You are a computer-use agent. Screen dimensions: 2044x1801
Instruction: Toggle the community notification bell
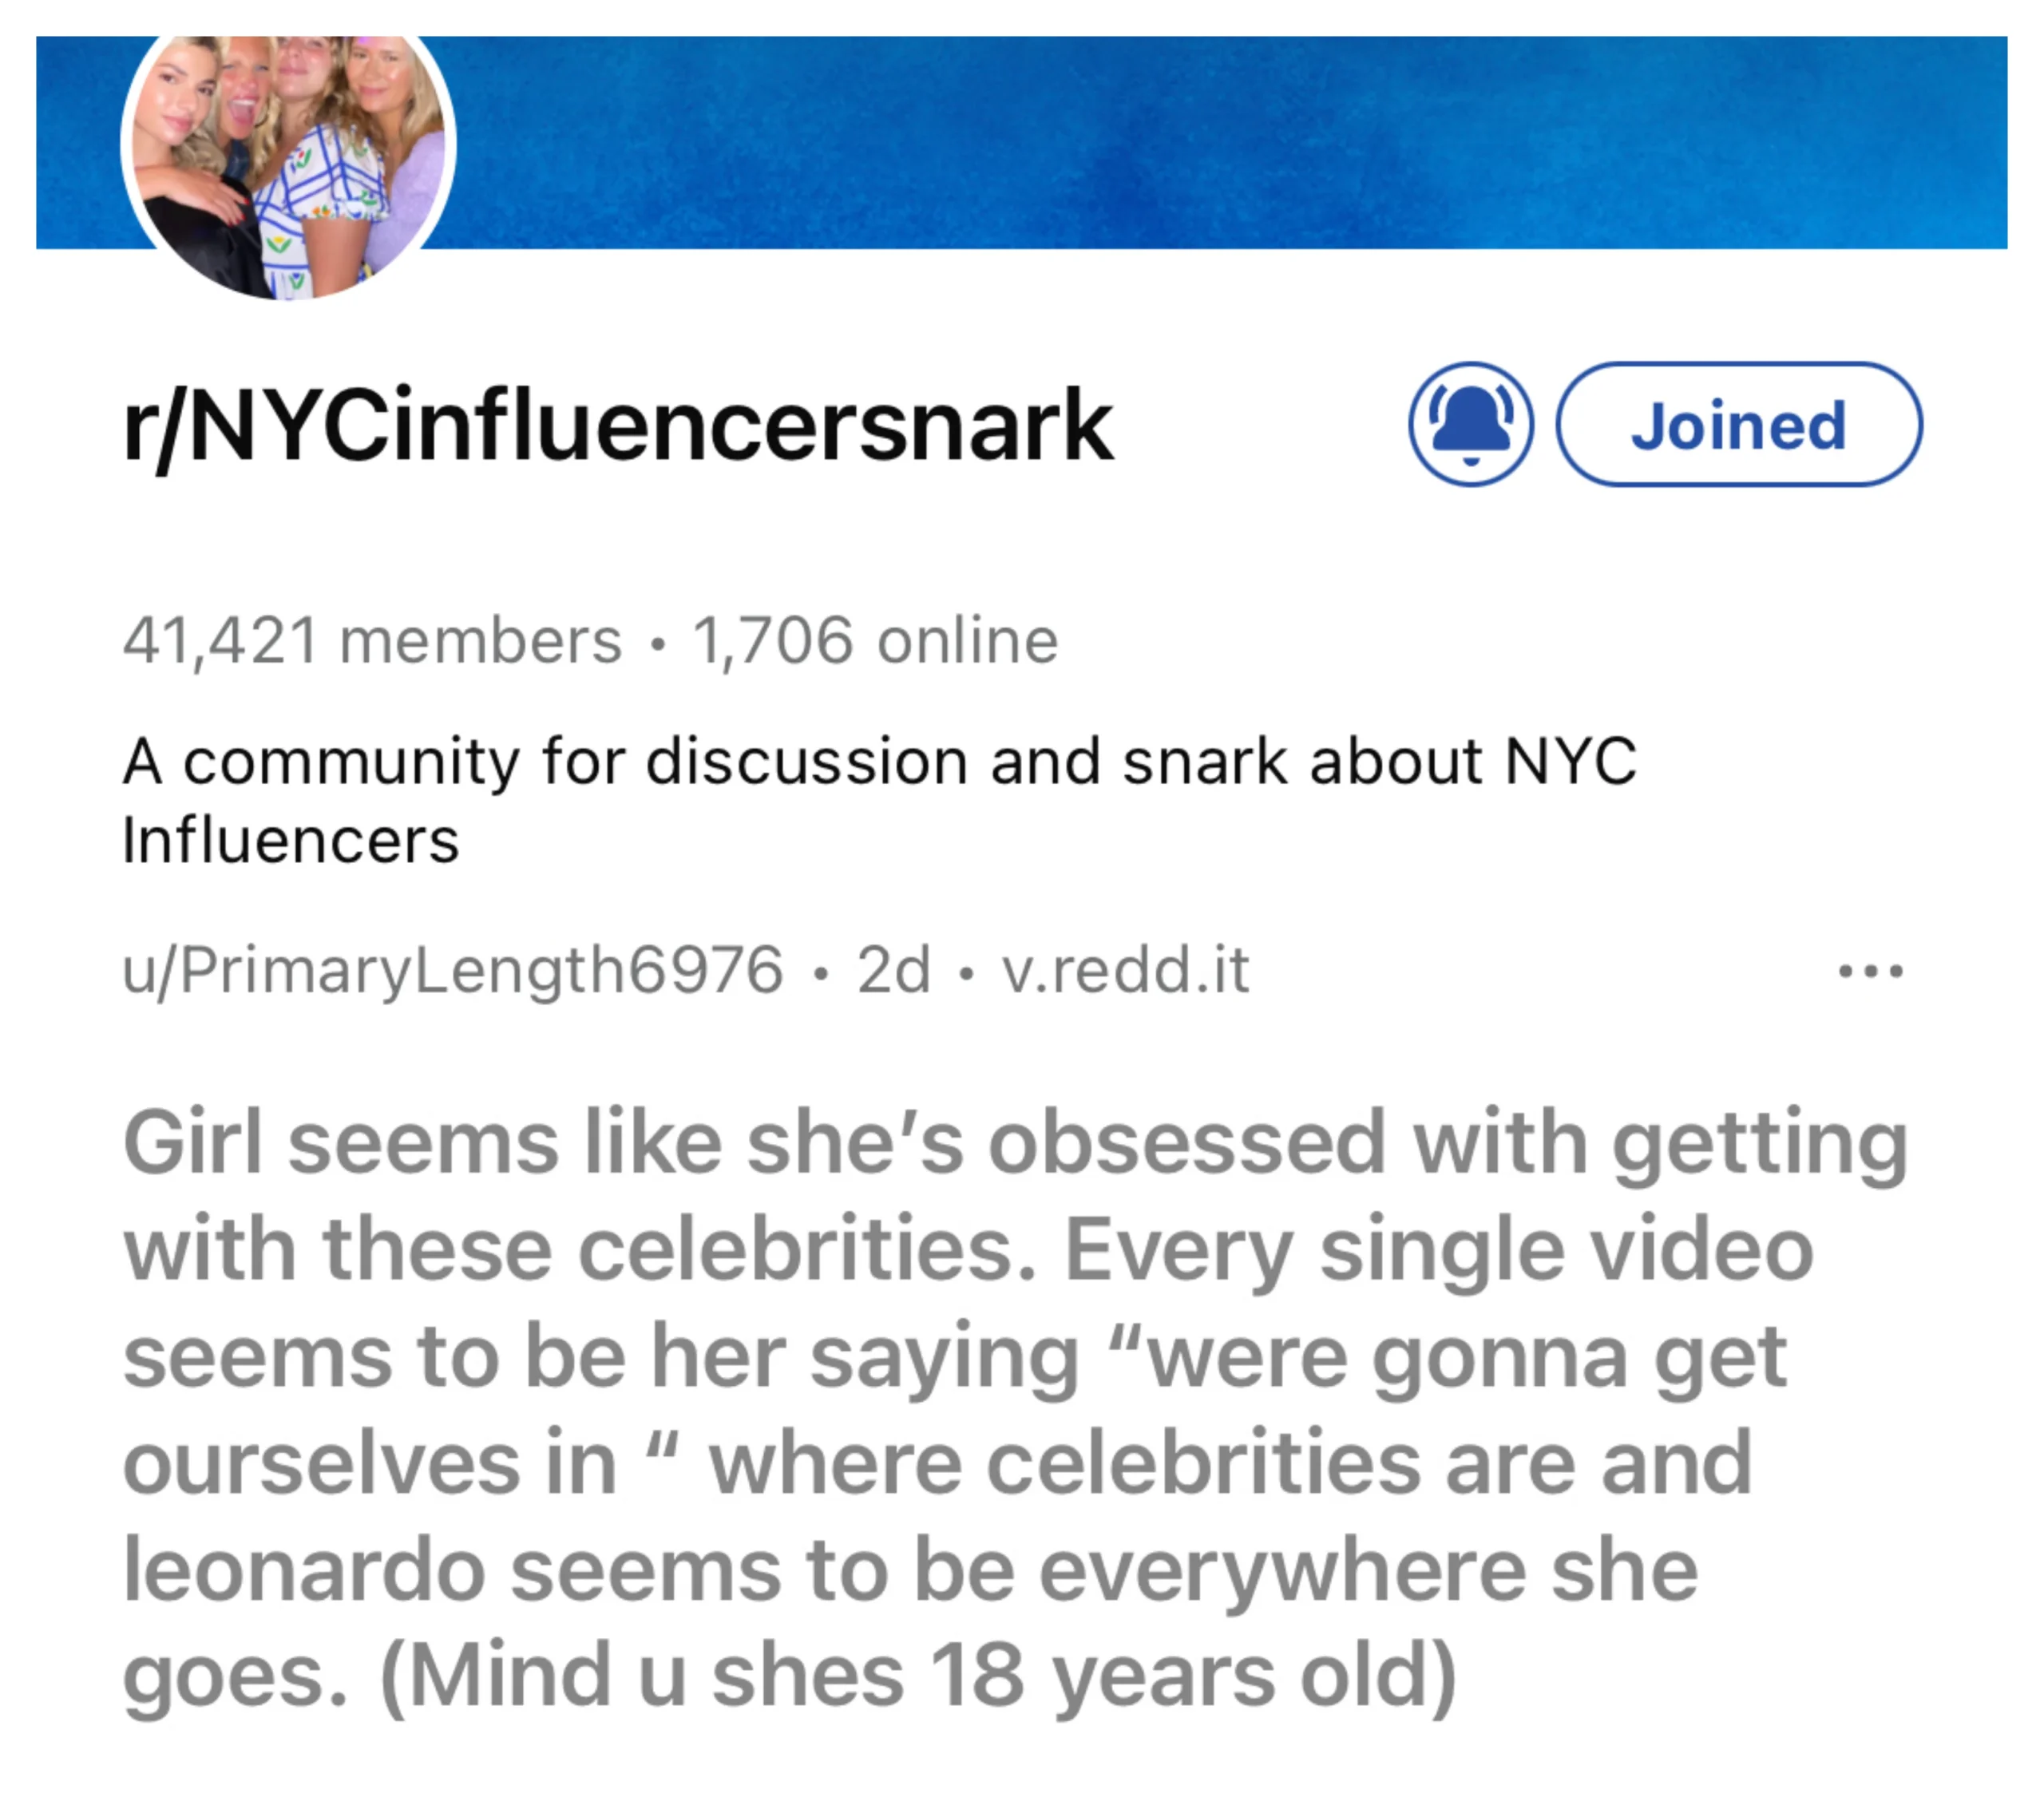tap(1470, 424)
